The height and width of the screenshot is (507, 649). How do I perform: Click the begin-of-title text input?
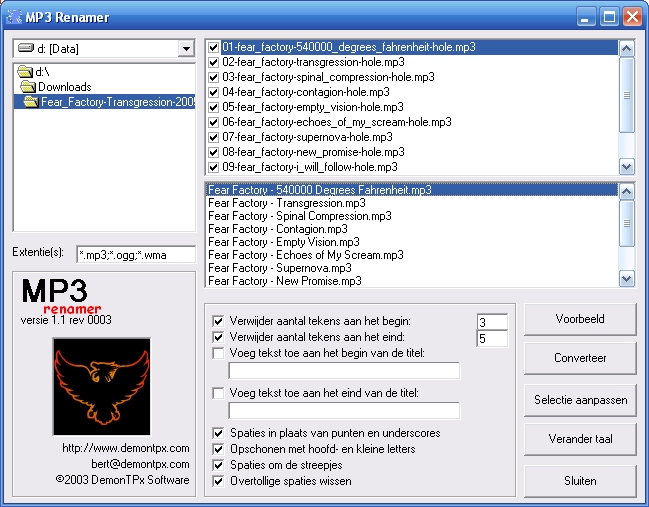coord(344,370)
